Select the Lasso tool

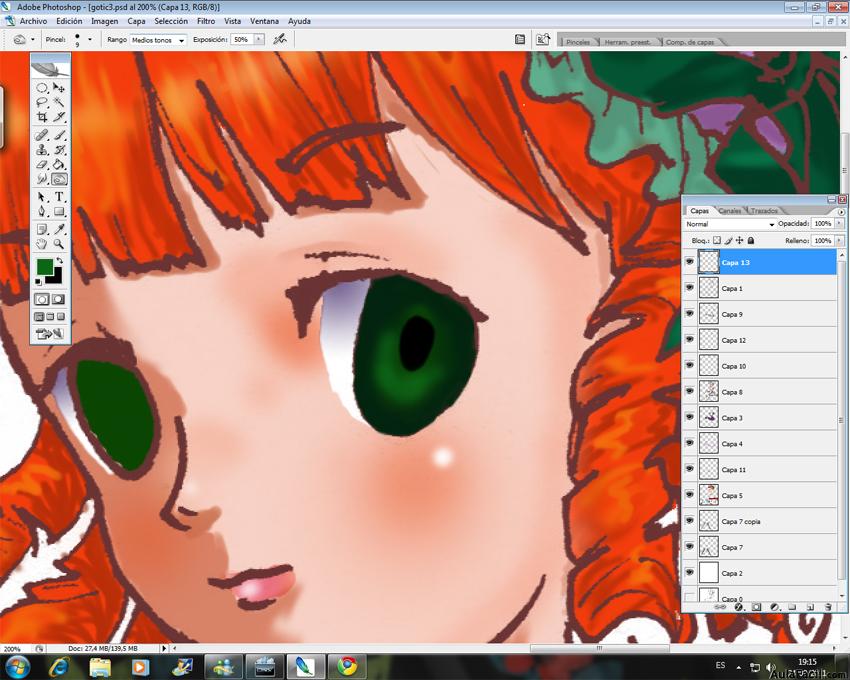[42, 102]
